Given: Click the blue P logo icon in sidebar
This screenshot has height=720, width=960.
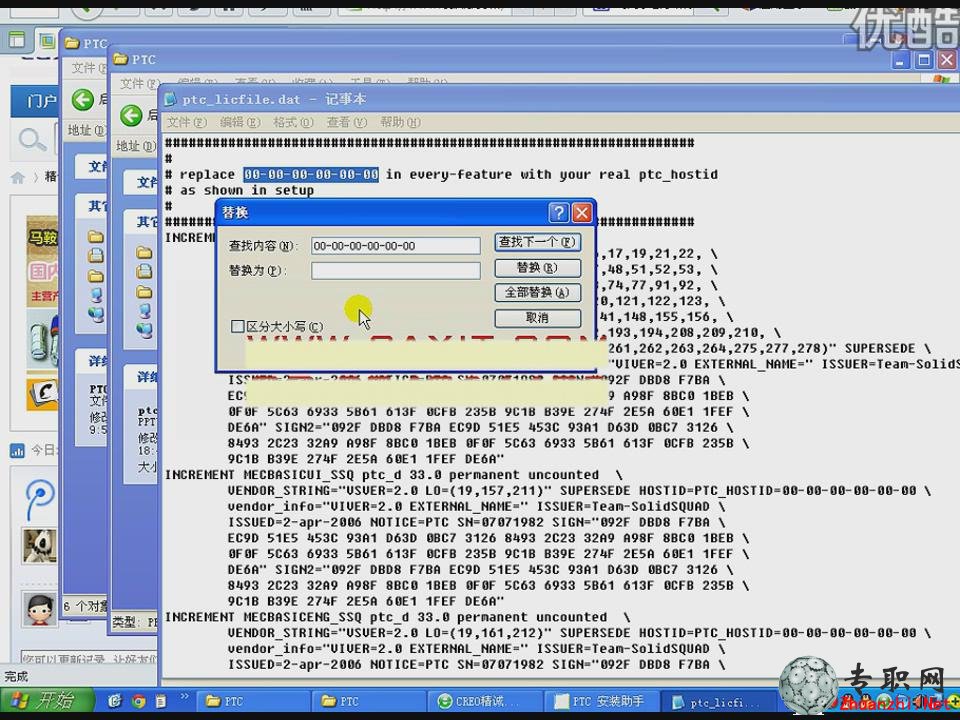Looking at the screenshot, I should [x=40, y=498].
